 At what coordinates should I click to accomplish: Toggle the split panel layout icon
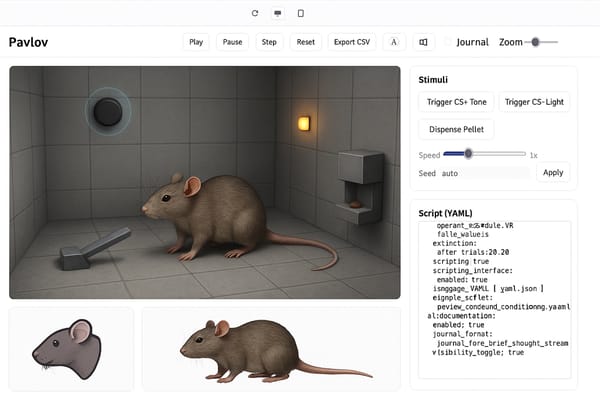click(423, 42)
